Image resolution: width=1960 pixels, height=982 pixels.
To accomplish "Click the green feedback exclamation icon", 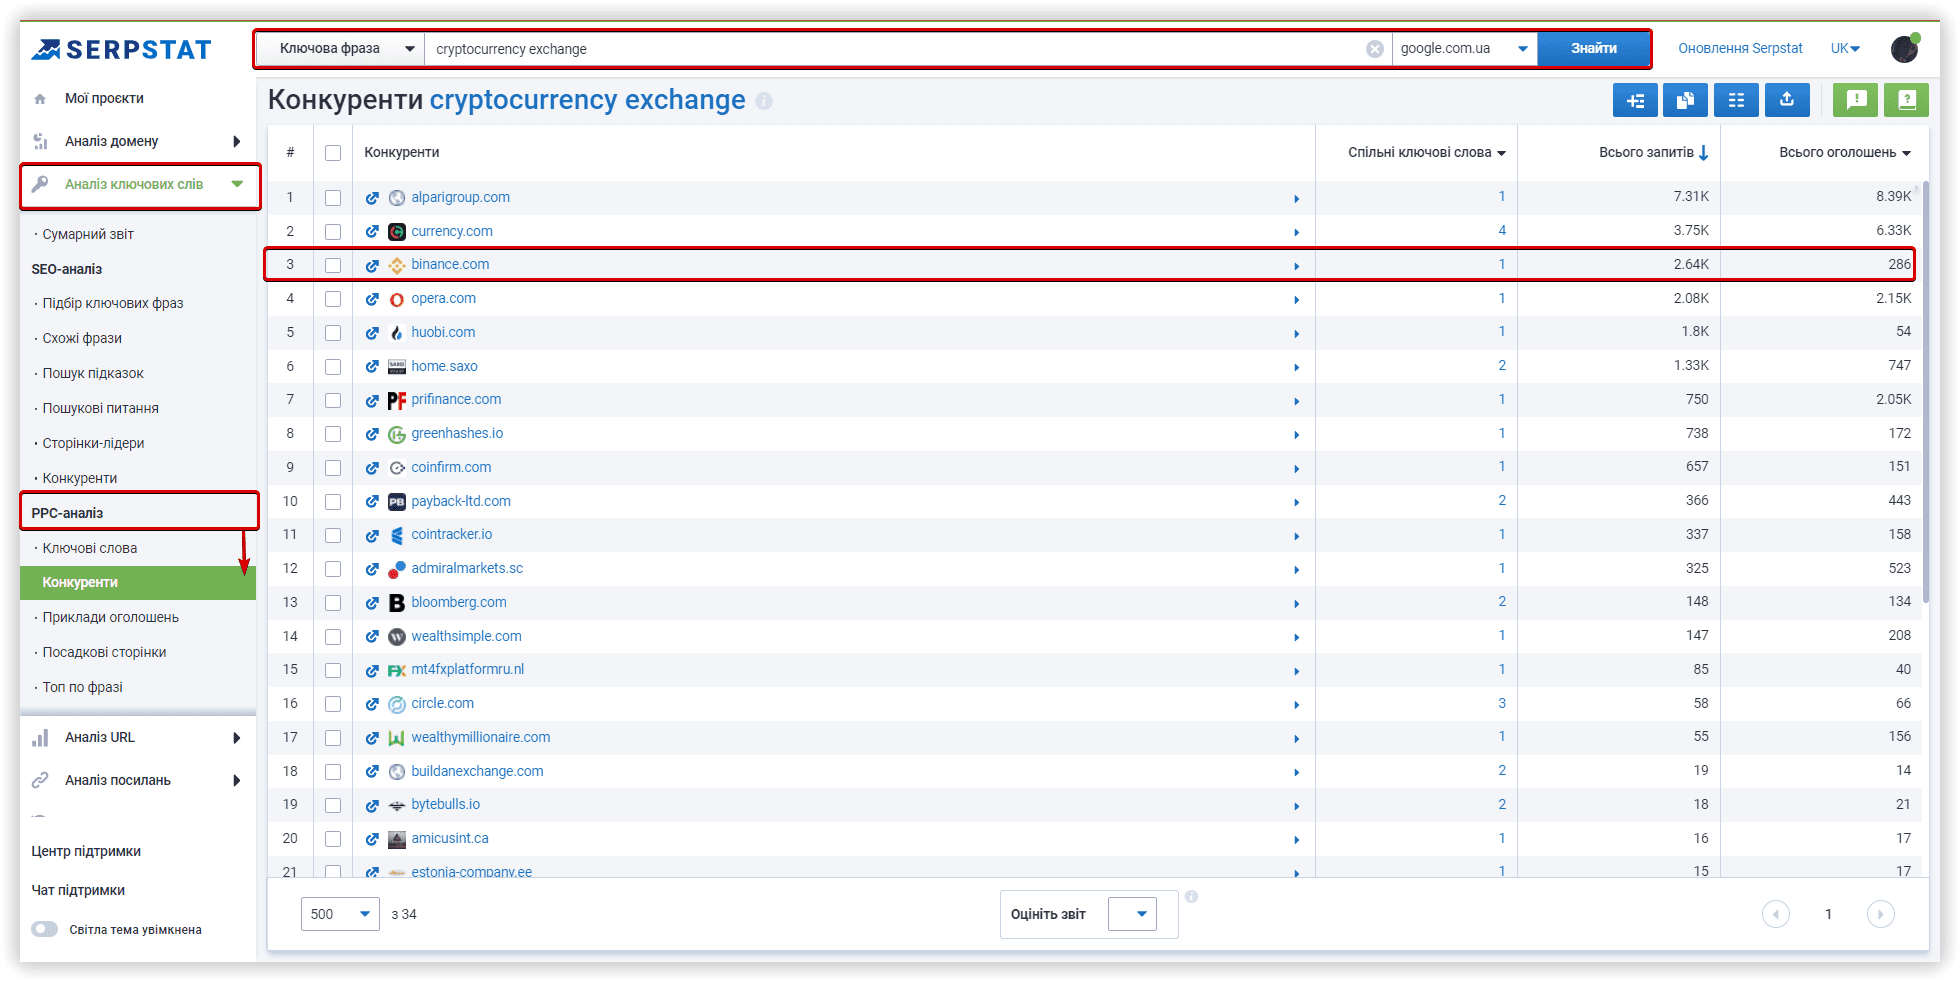I will pos(1856,100).
